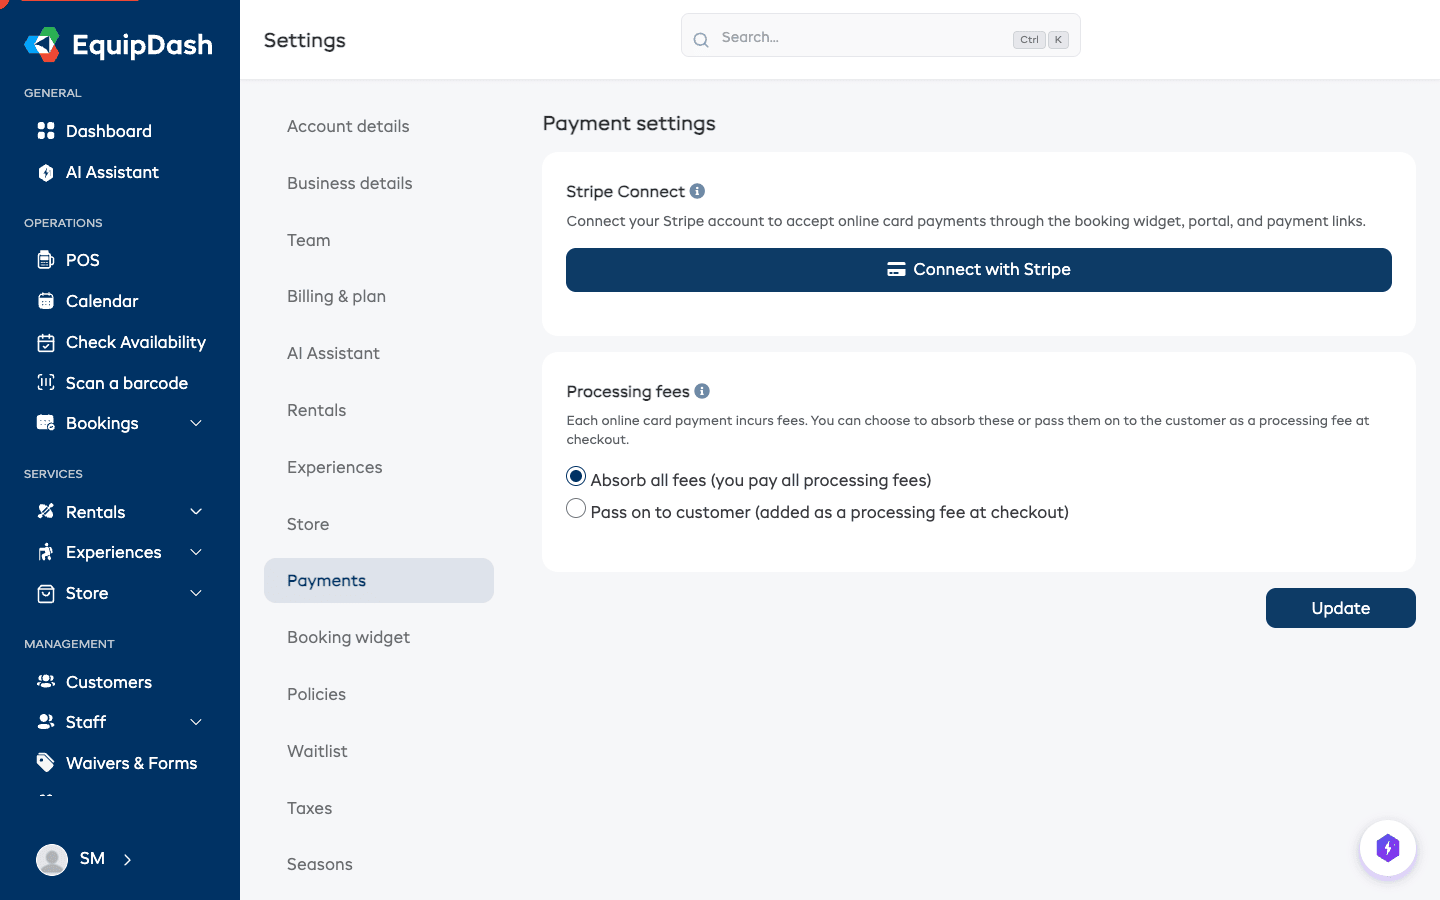Open Scan a barcode
This screenshot has width=1440, height=900.
(x=126, y=383)
